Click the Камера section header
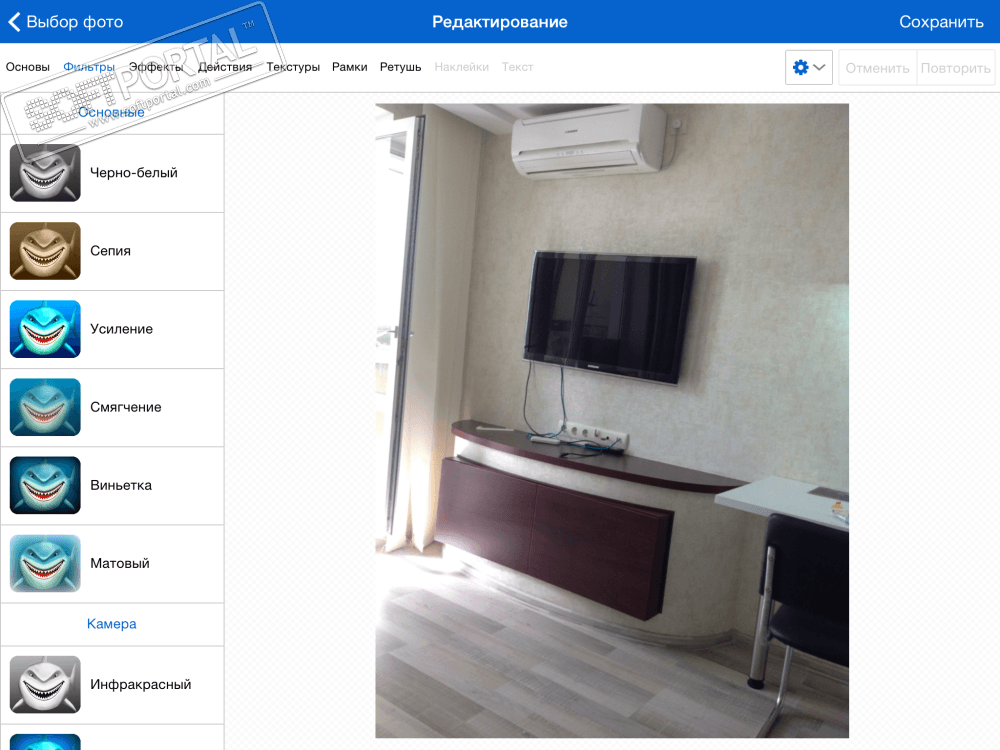The image size is (1000, 750). [112, 624]
